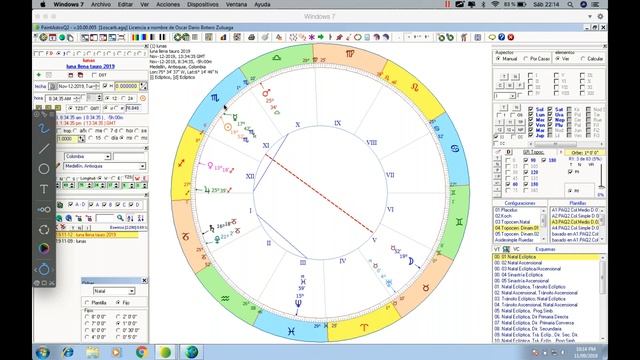Click the red X icon in toolbar

[511, 37]
